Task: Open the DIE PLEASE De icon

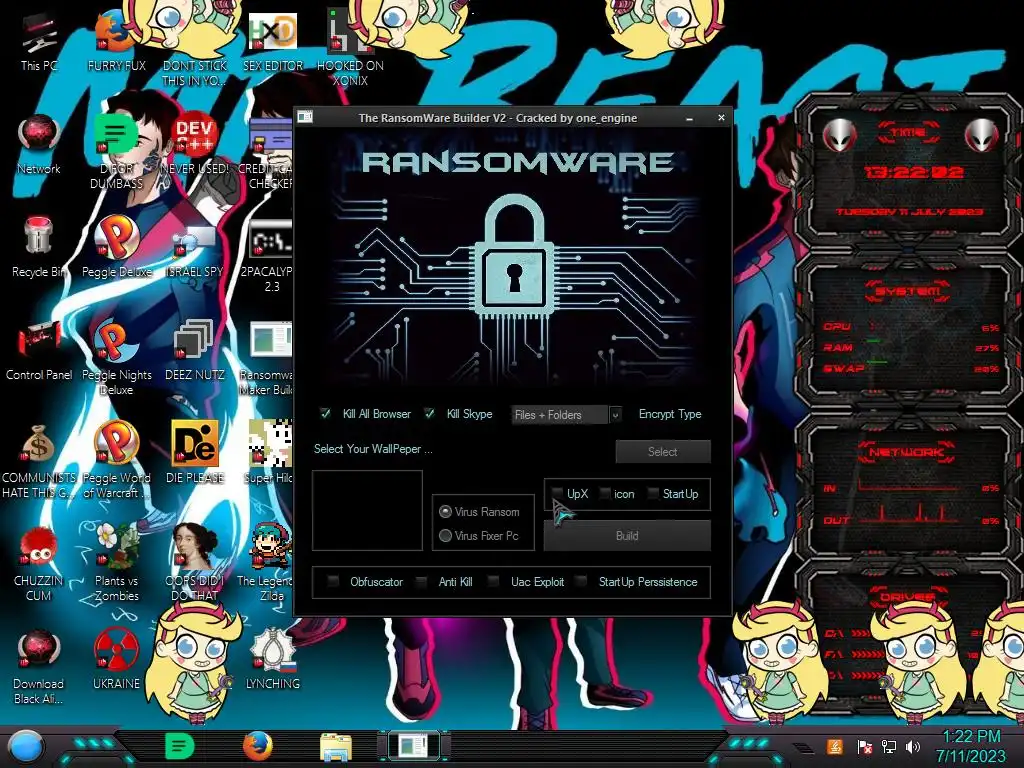Action: click(x=194, y=453)
